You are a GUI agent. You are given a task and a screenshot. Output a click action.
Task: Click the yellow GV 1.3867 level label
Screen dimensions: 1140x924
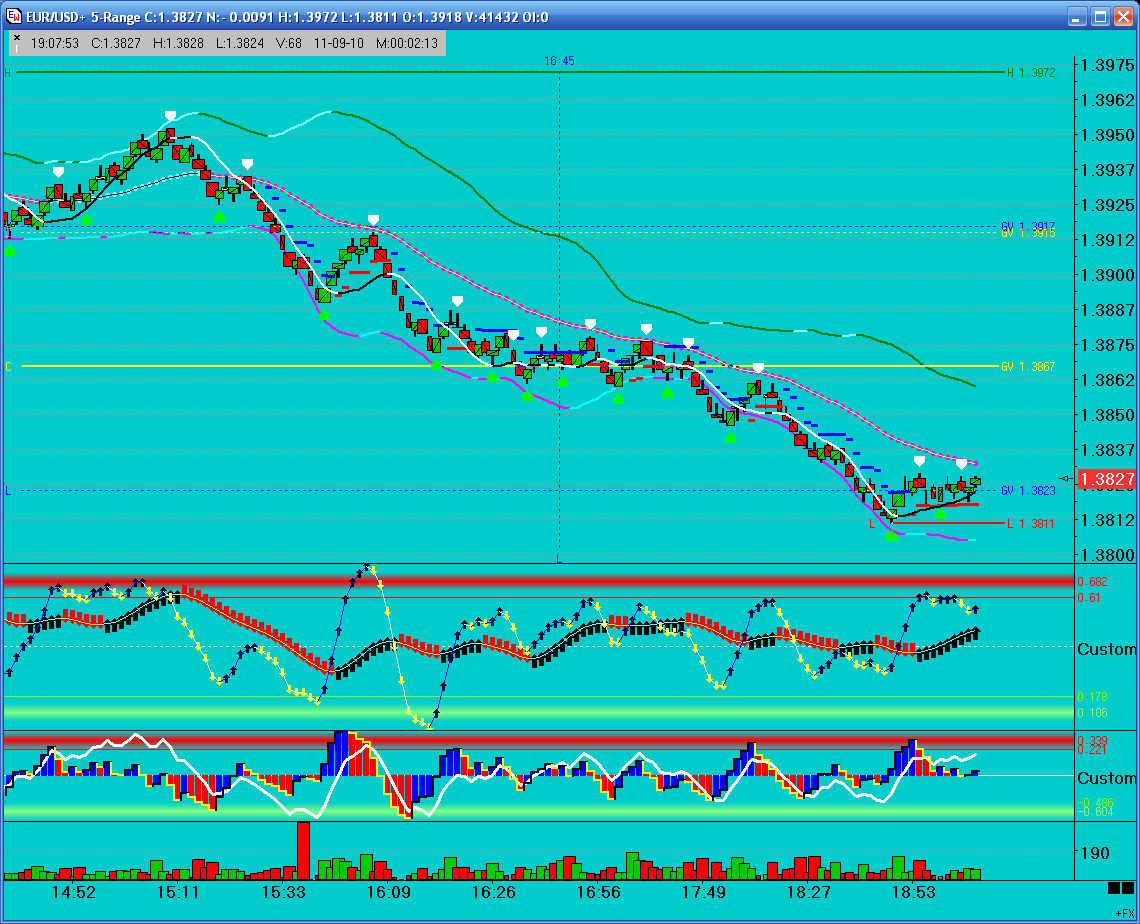coord(1028,366)
